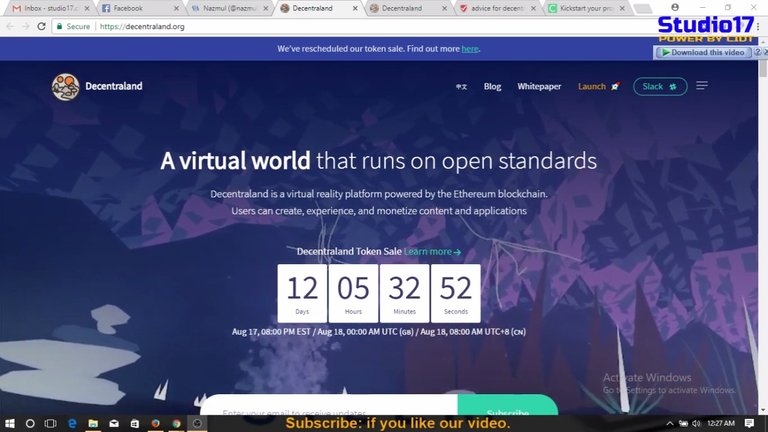Focus the email updates input field
The image size is (768, 432).
click(329, 406)
